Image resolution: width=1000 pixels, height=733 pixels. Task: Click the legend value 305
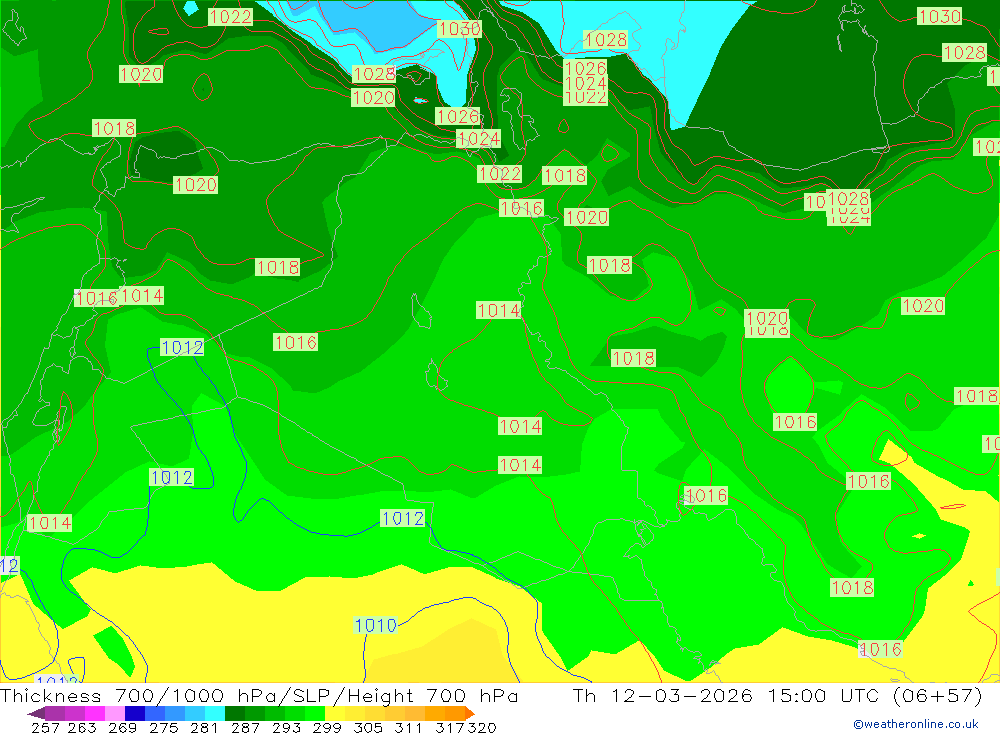368,727
